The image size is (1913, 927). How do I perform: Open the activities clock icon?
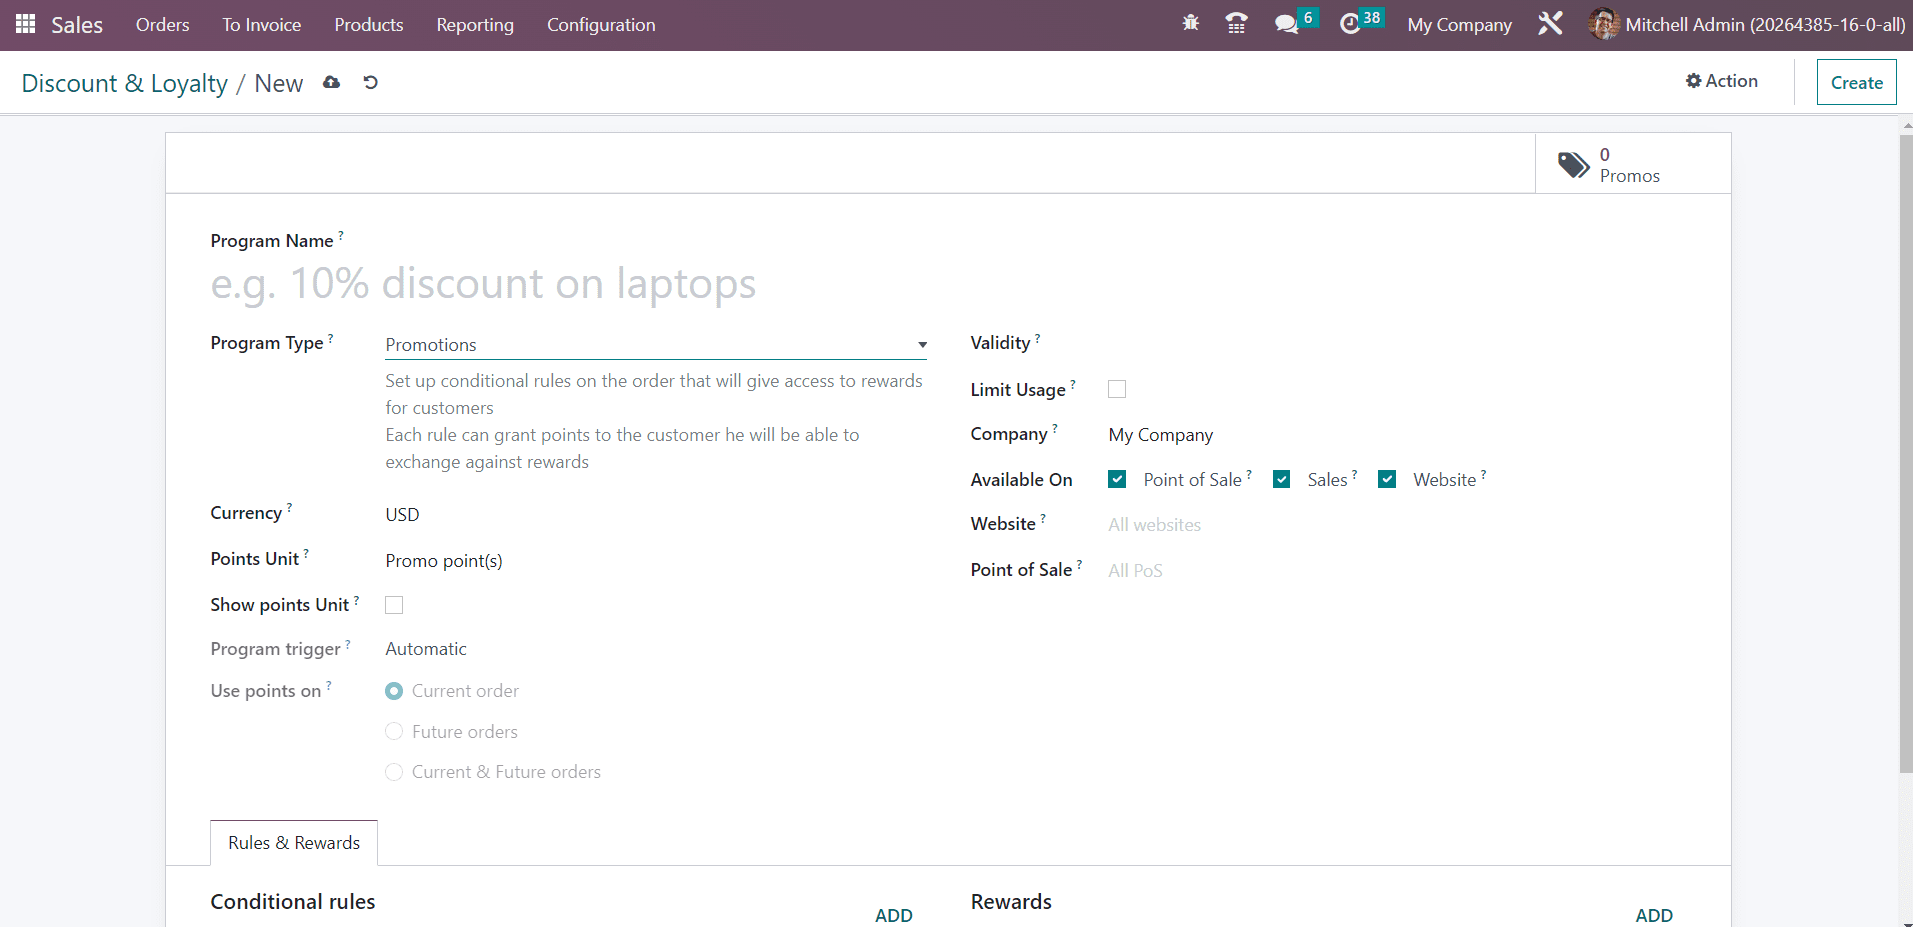(1350, 24)
